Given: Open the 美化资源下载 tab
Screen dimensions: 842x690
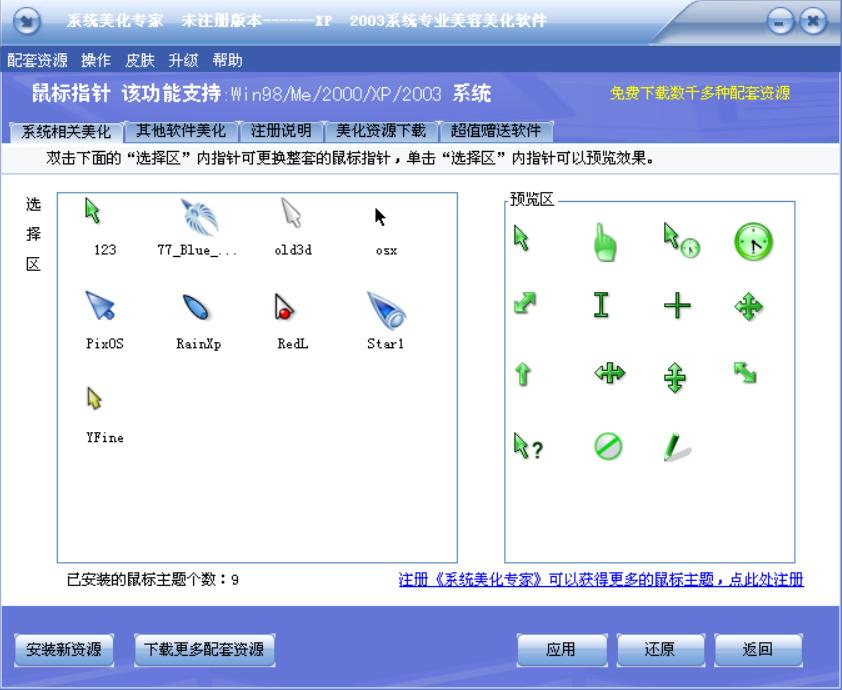Looking at the screenshot, I should 381,130.
